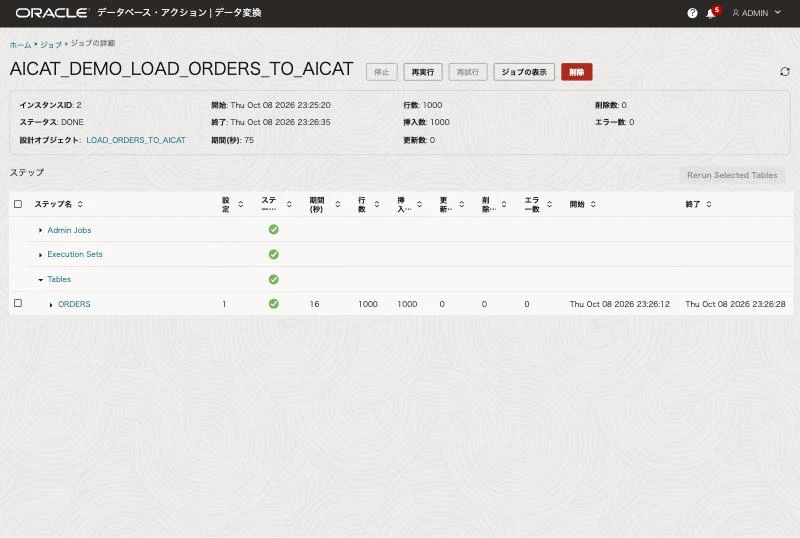
Task: Open LOAD_ORDERS_TO_AICAT design object link
Action: [136, 140]
